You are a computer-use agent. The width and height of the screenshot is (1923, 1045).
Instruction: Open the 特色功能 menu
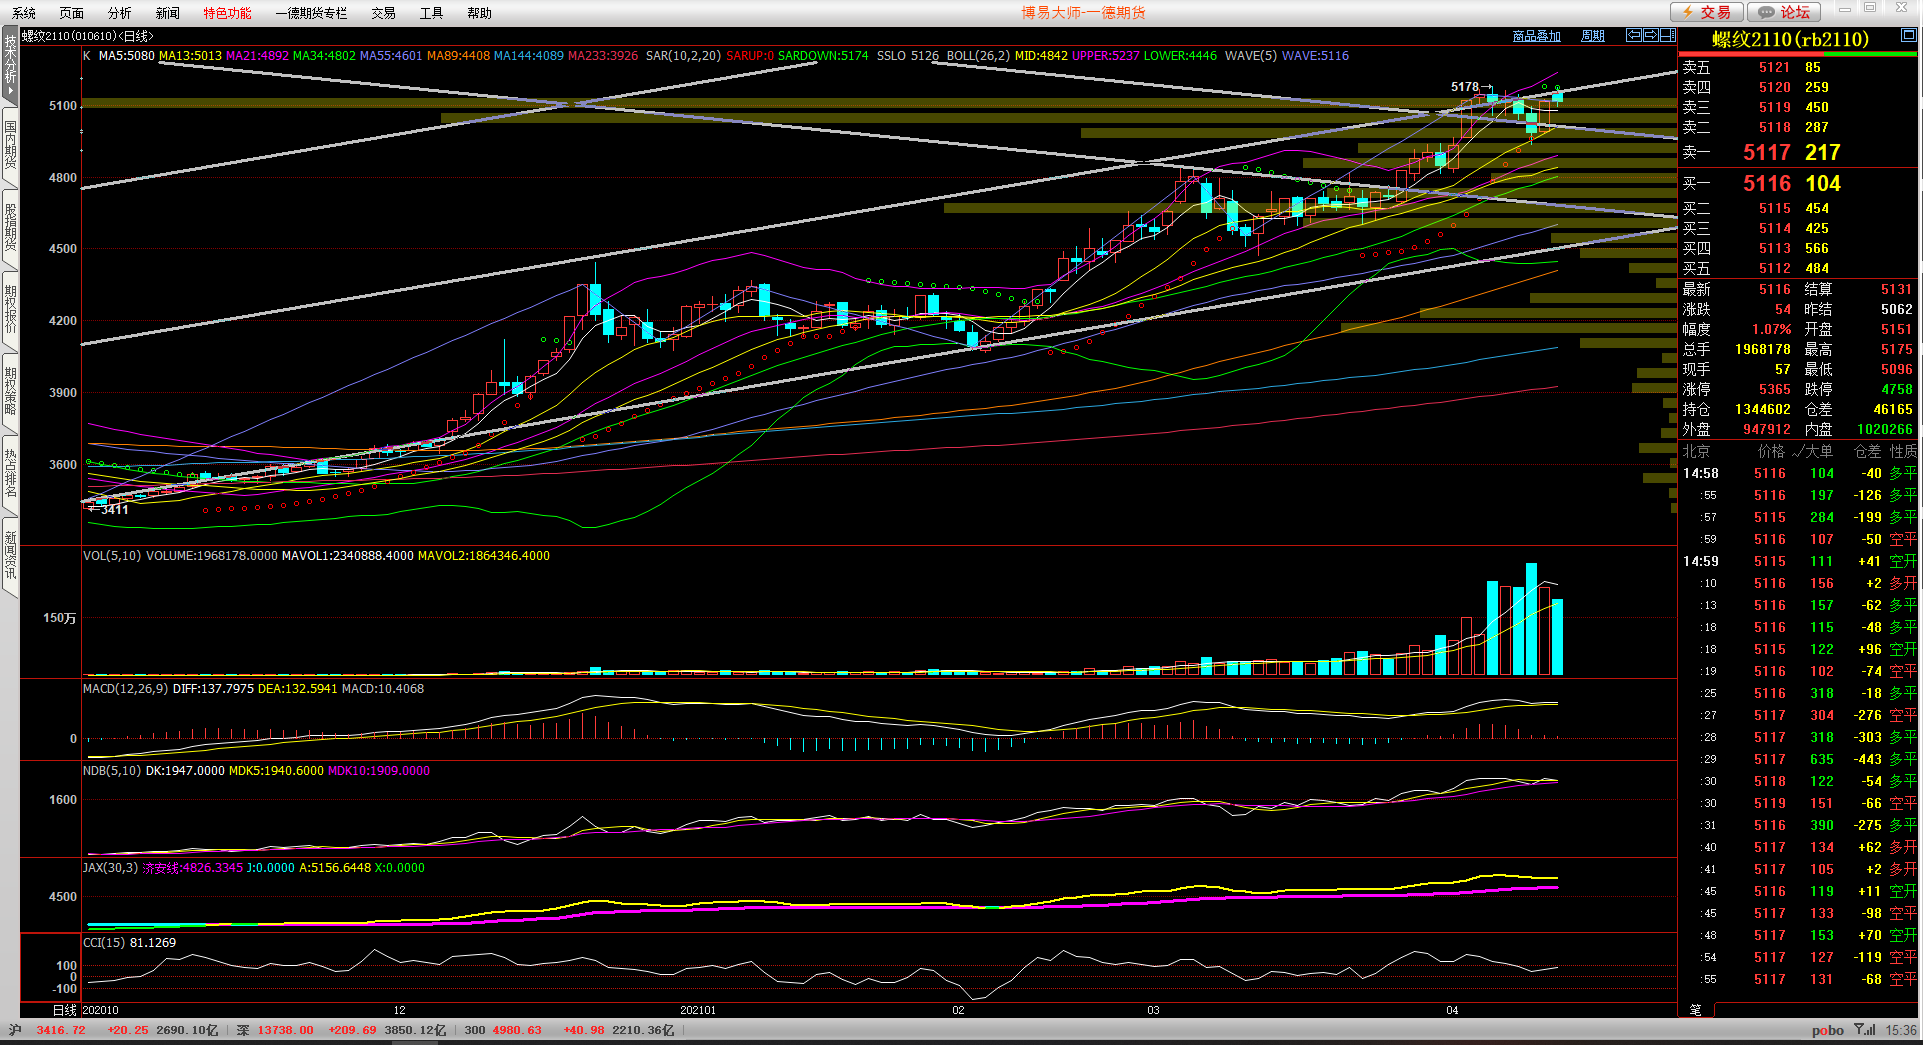(x=227, y=13)
